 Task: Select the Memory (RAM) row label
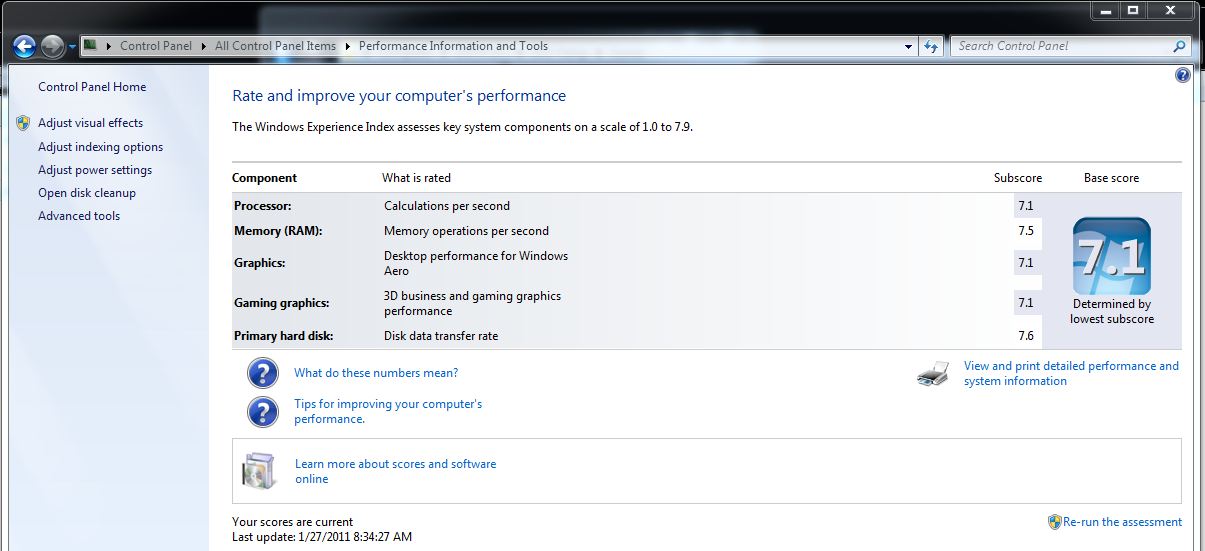[x=278, y=231]
